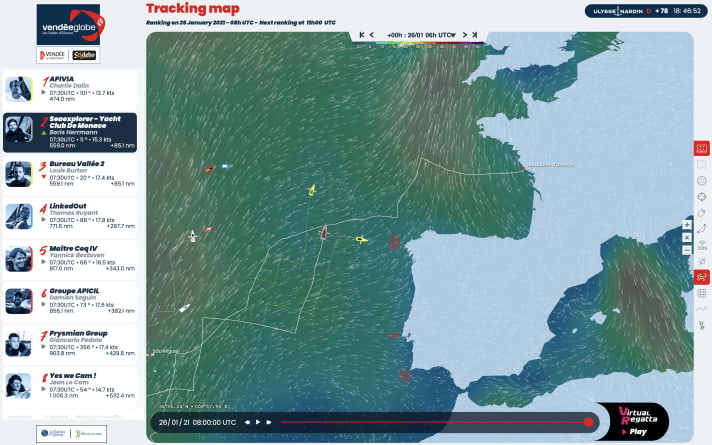
Task: Jump to last forecast step arrow
Action: click(x=475, y=35)
